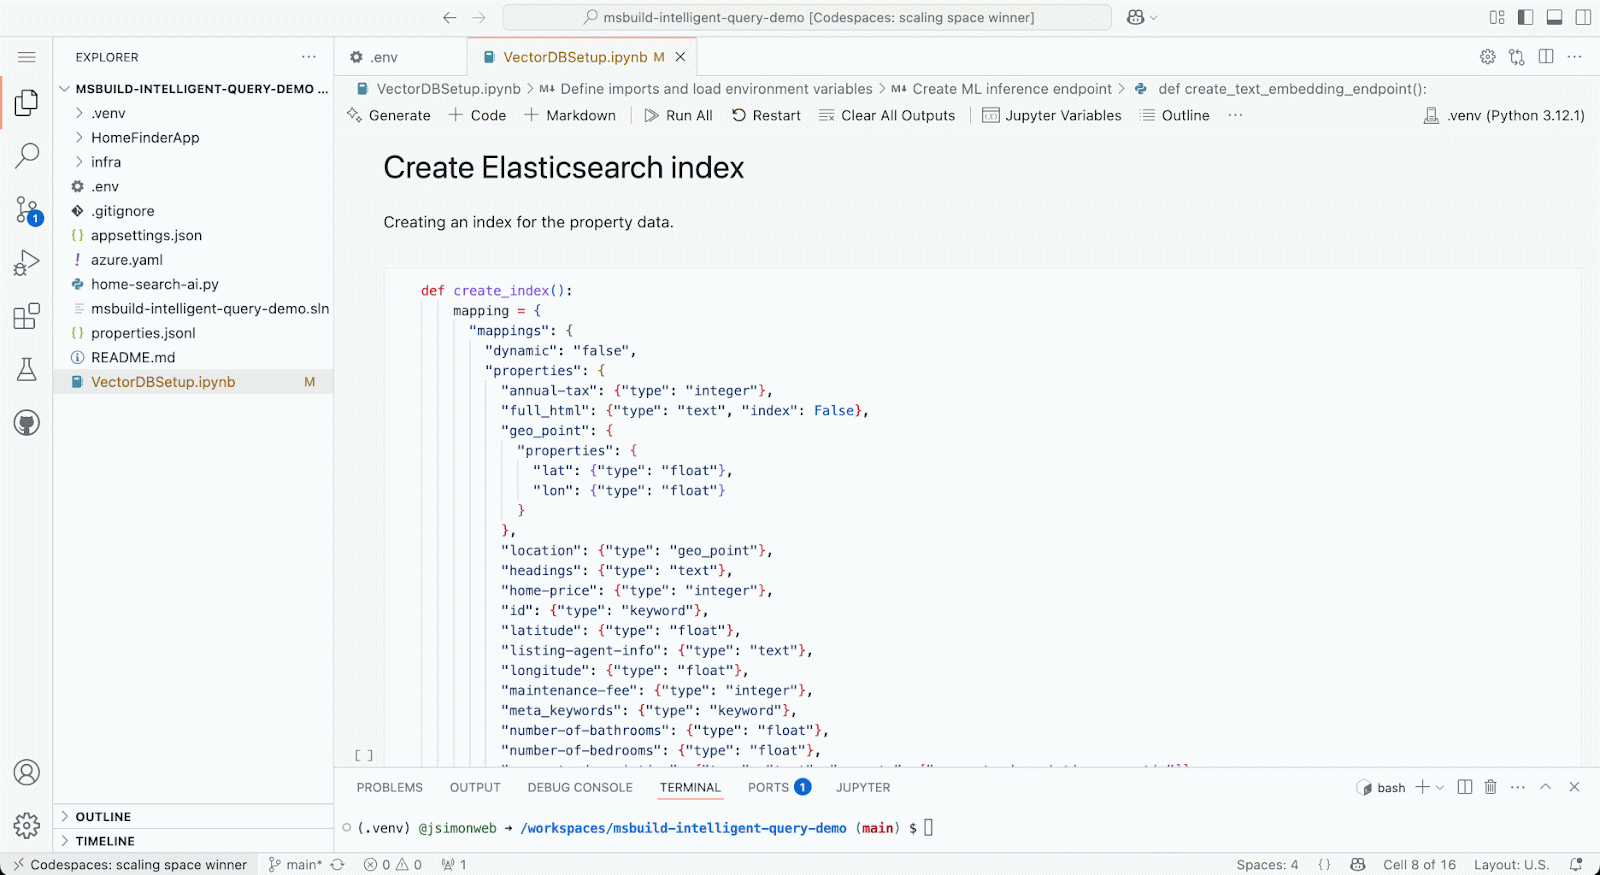Click the command center search field

pos(806,17)
